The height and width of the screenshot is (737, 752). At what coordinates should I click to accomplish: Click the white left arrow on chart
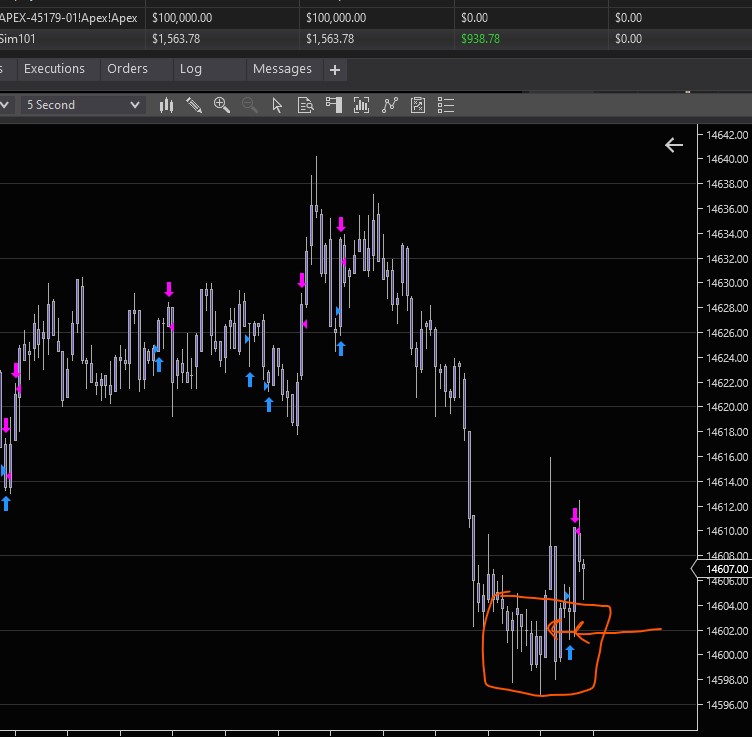coord(674,145)
